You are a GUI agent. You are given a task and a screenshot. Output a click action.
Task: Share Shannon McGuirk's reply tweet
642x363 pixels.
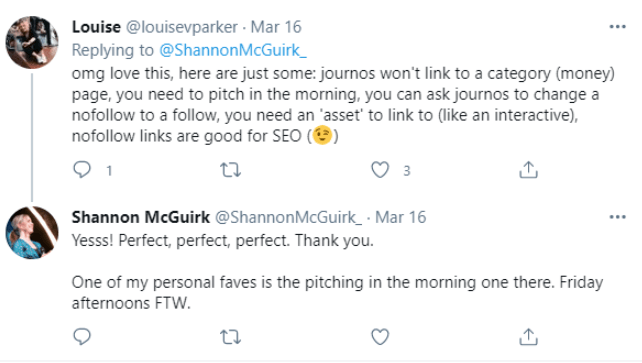528,337
